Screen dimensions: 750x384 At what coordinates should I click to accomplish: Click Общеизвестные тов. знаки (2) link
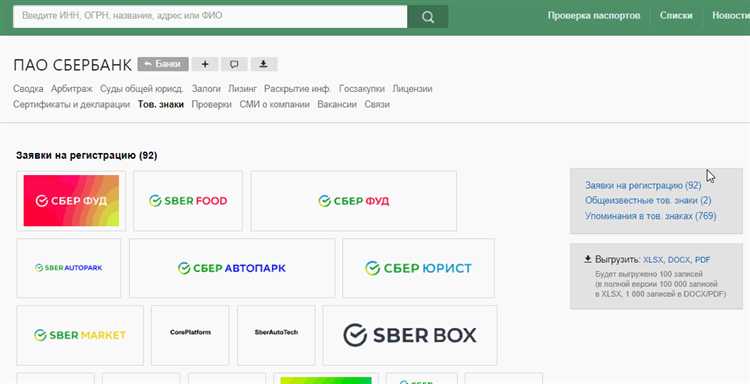tap(648, 200)
